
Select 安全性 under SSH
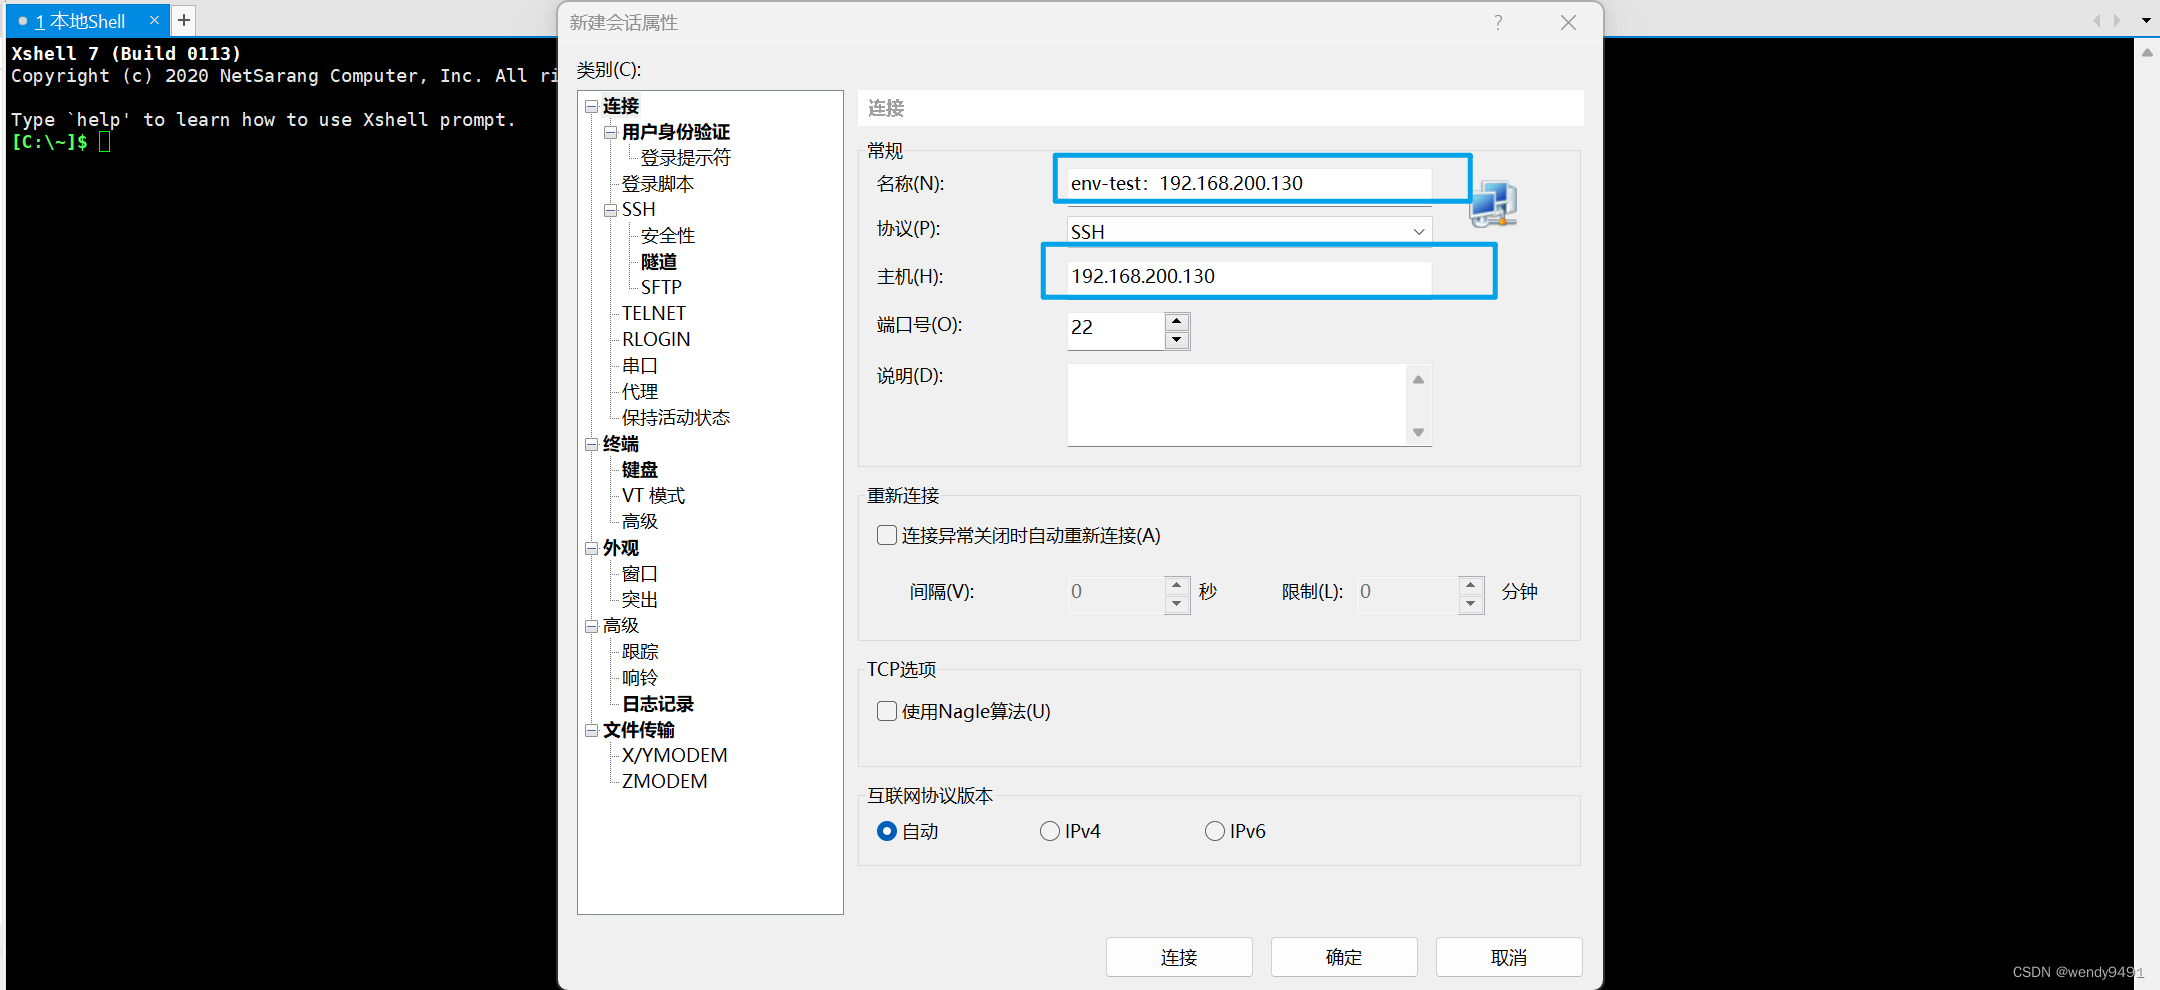(668, 236)
